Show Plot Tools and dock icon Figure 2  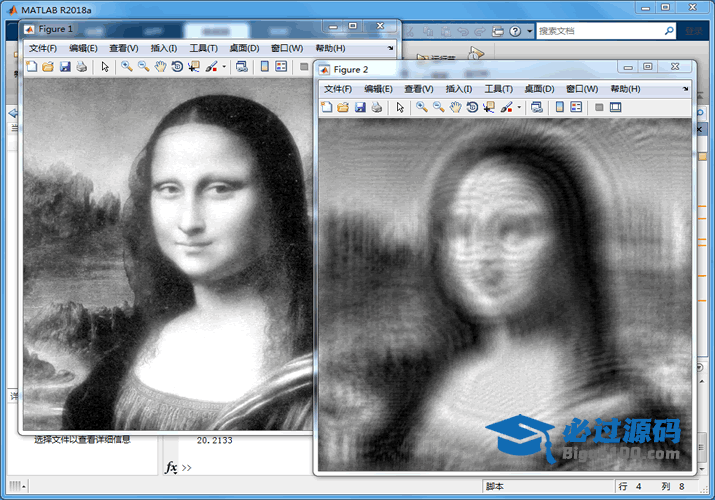(x=616, y=107)
